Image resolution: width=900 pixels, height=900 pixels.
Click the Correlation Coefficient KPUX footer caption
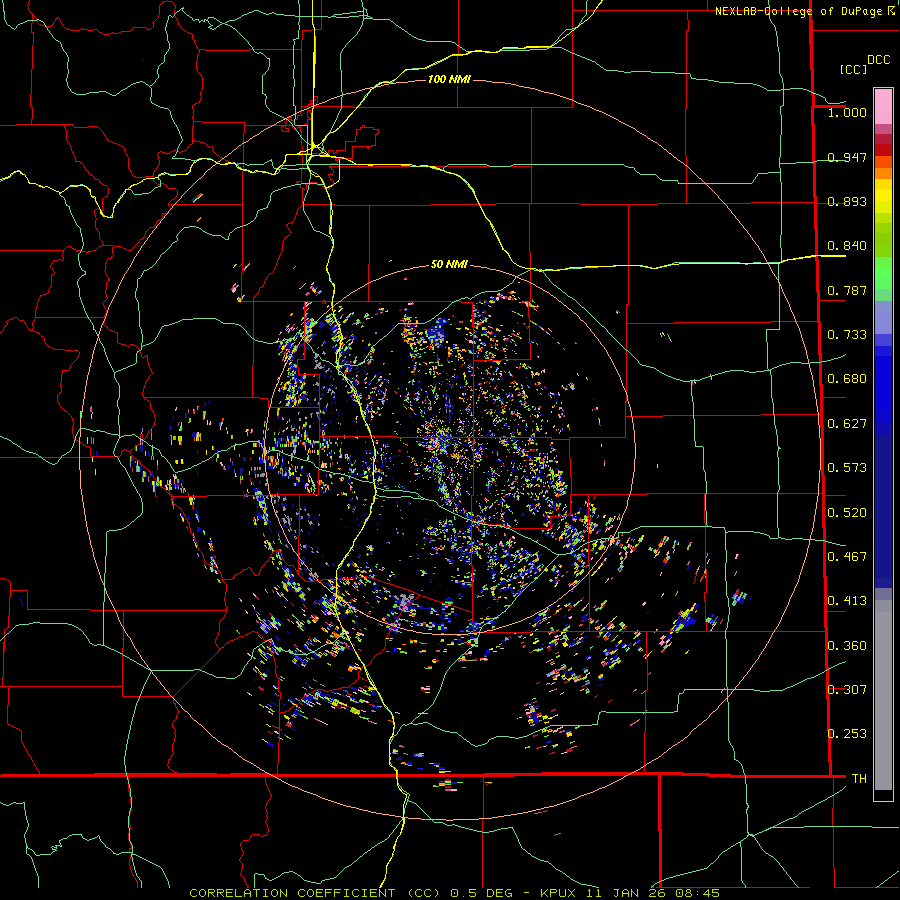pyautogui.click(x=454, y=893)
